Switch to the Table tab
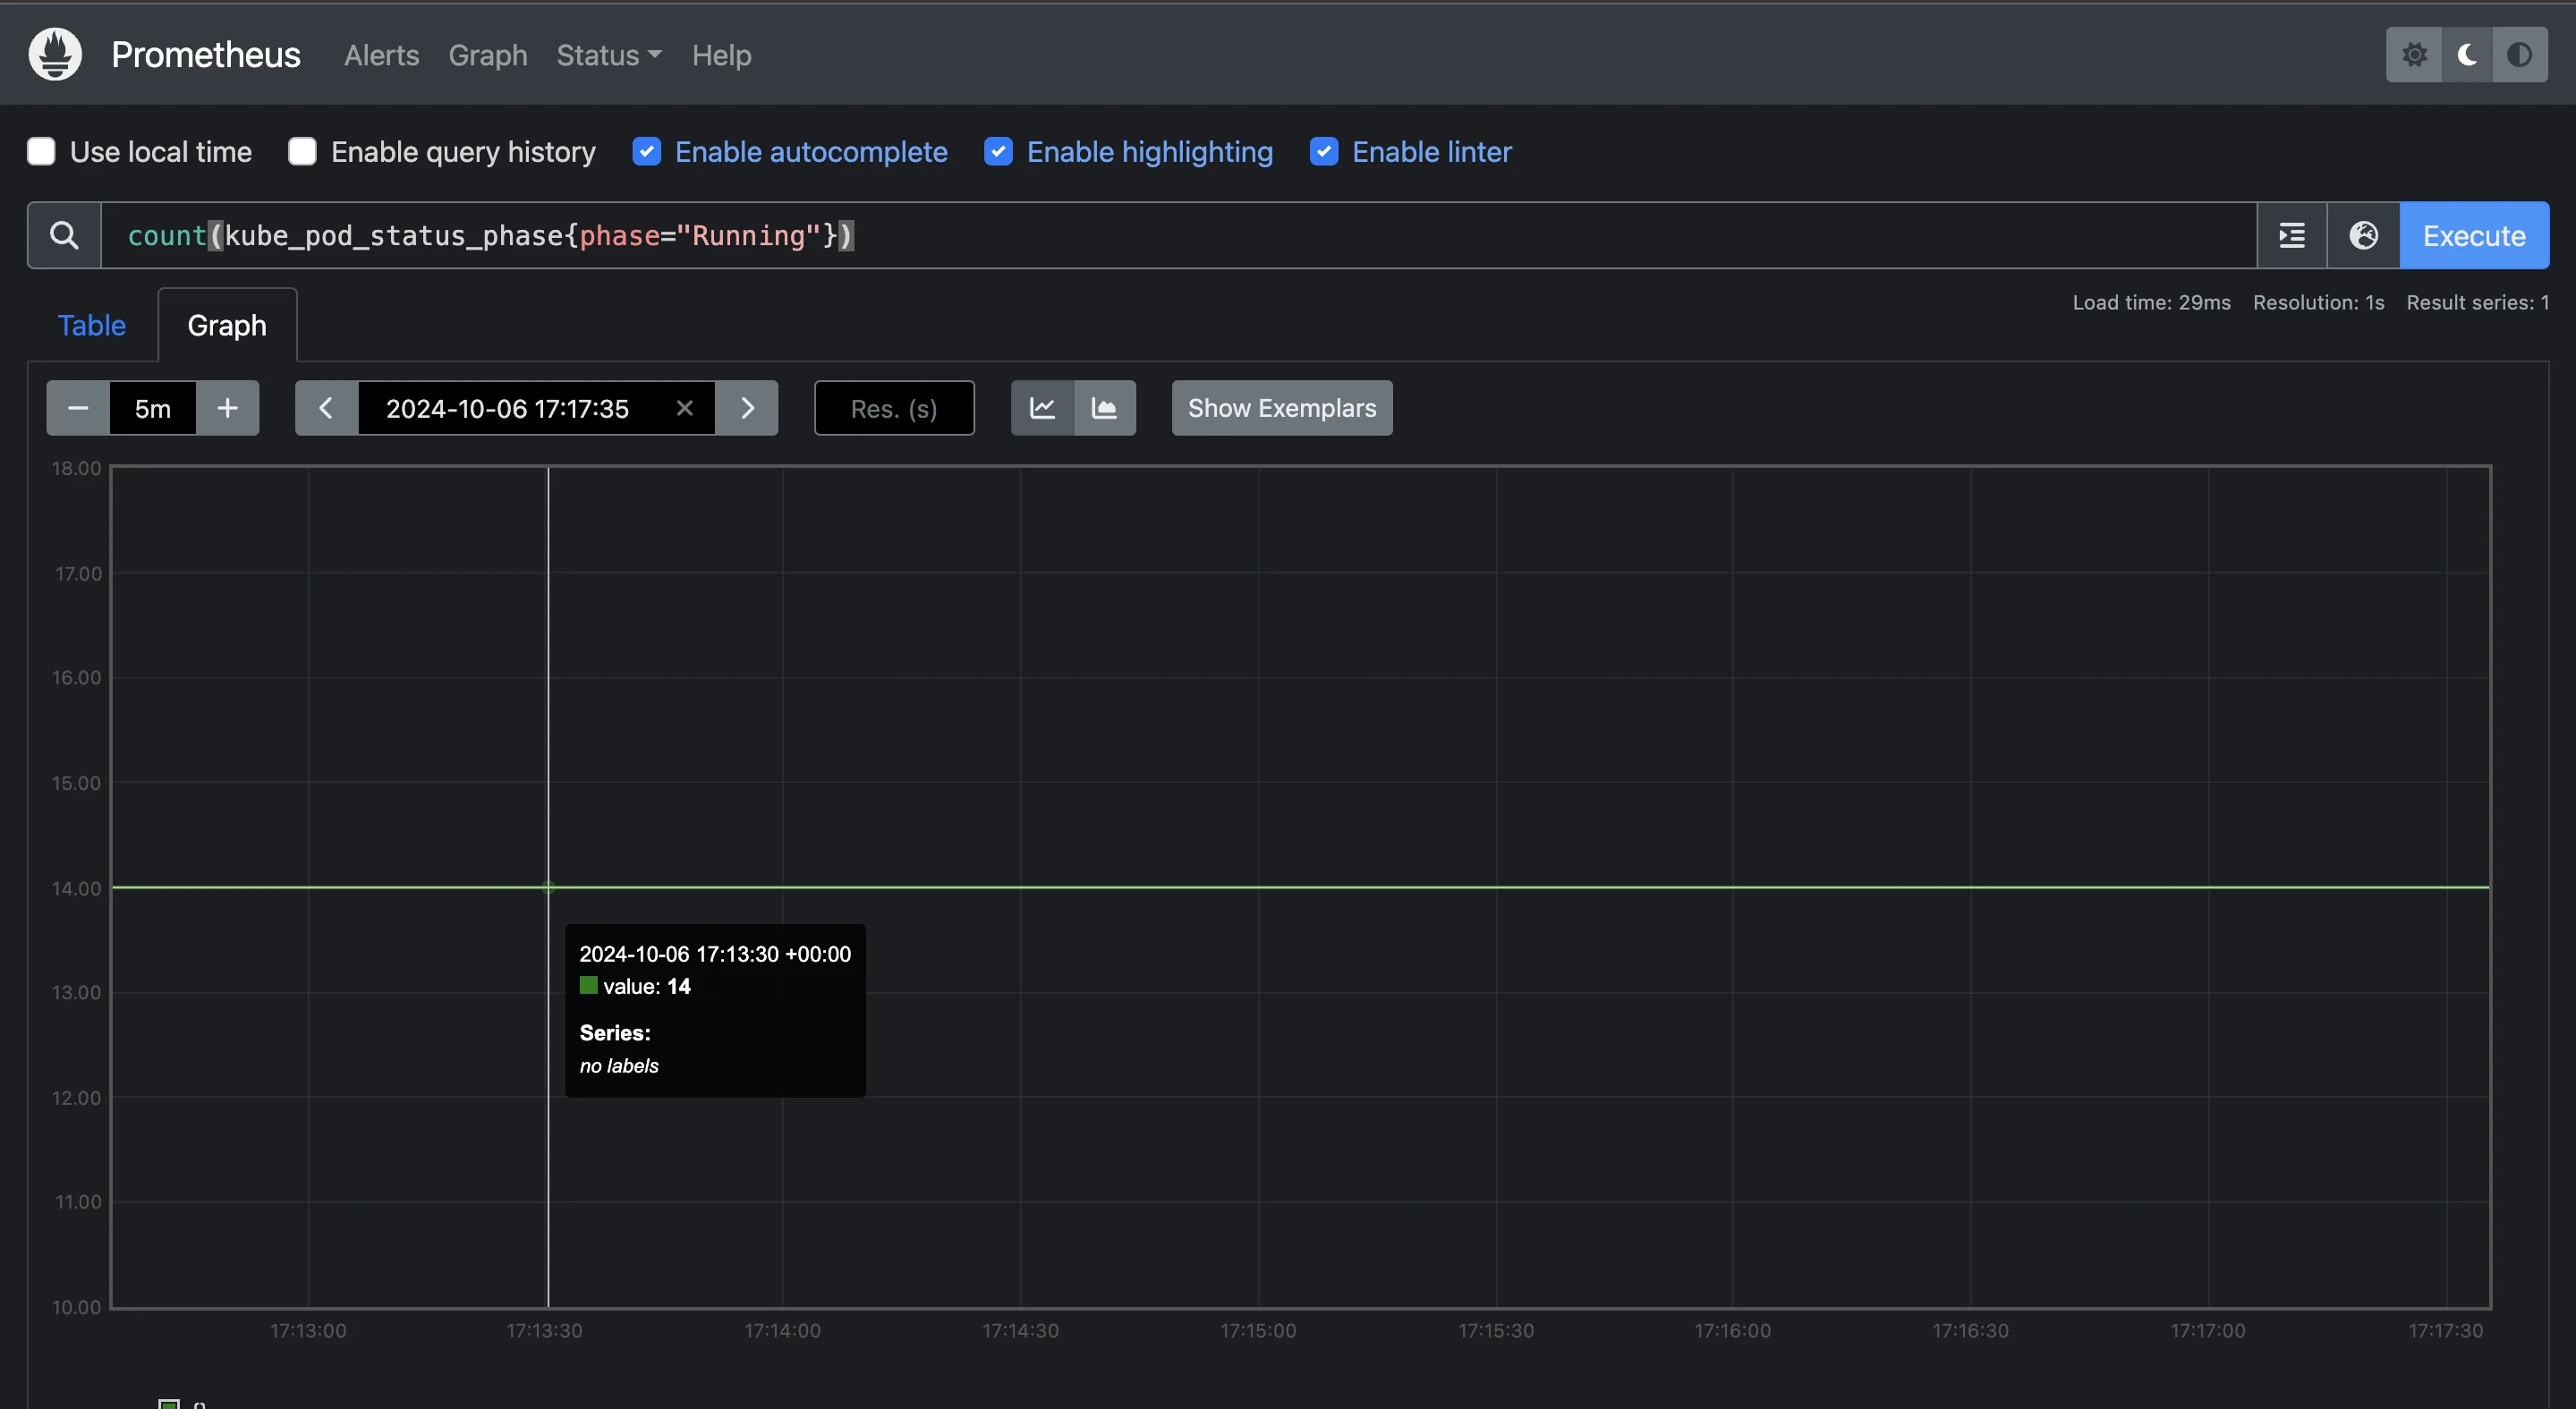The height and width of the screenshot is (1409, 2576). [x=92, y=325]
